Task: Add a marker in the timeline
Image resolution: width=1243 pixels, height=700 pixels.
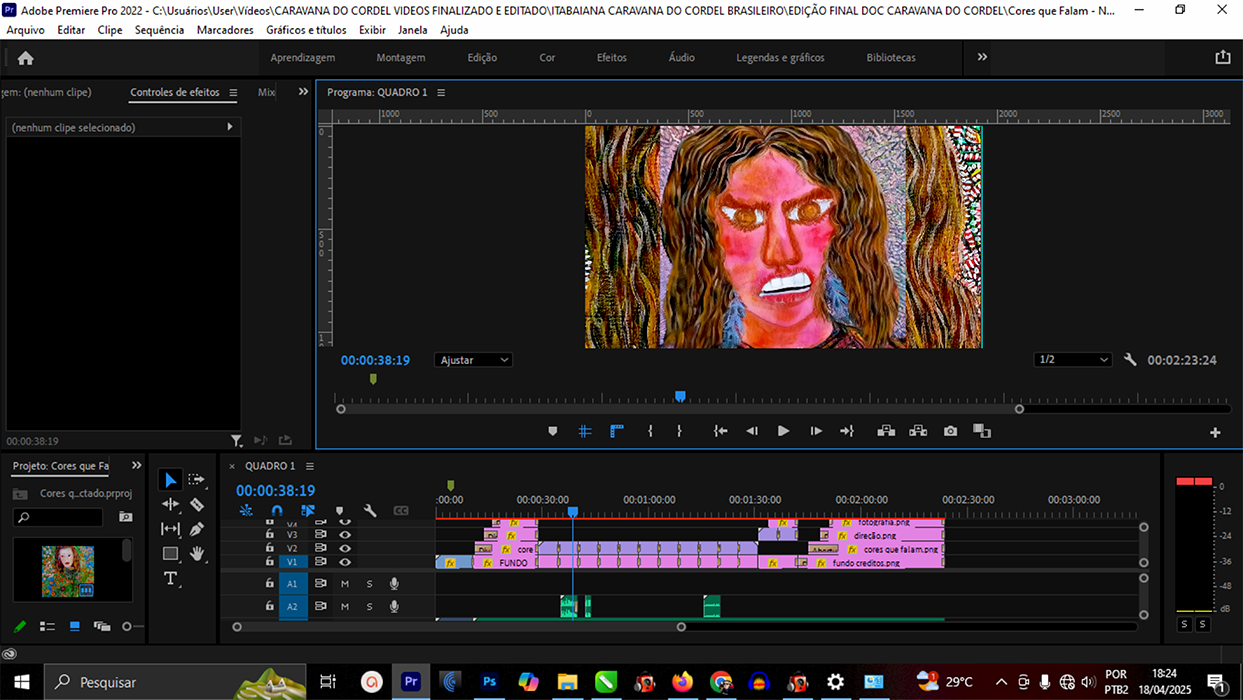Action: 339,511
